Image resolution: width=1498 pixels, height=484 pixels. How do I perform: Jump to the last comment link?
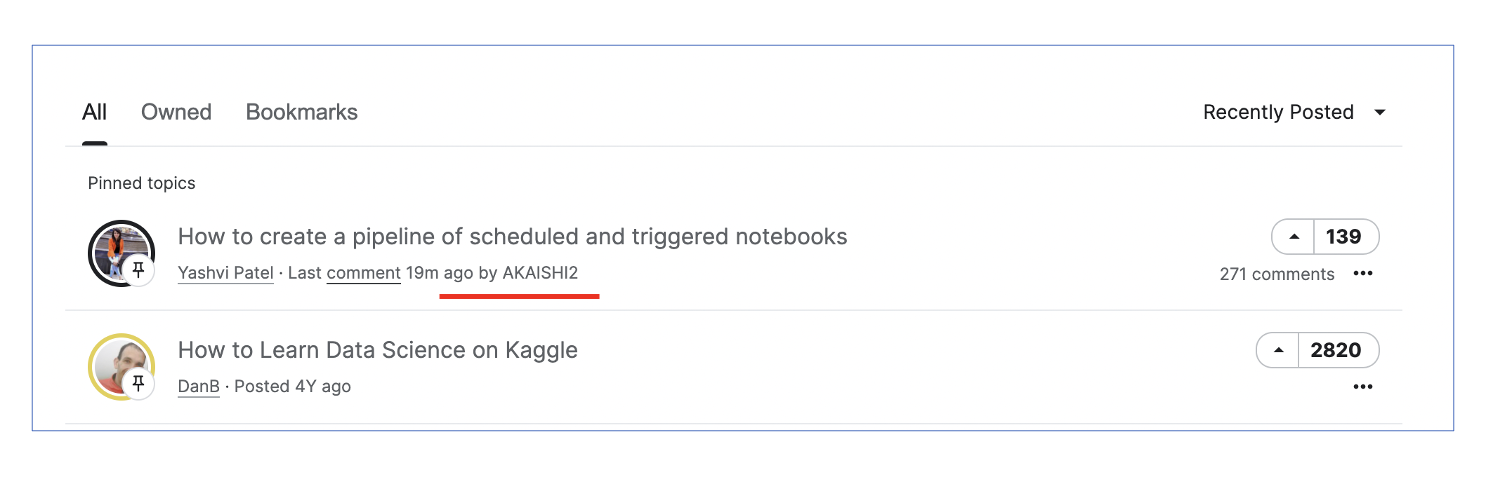(x=363, y=273)
